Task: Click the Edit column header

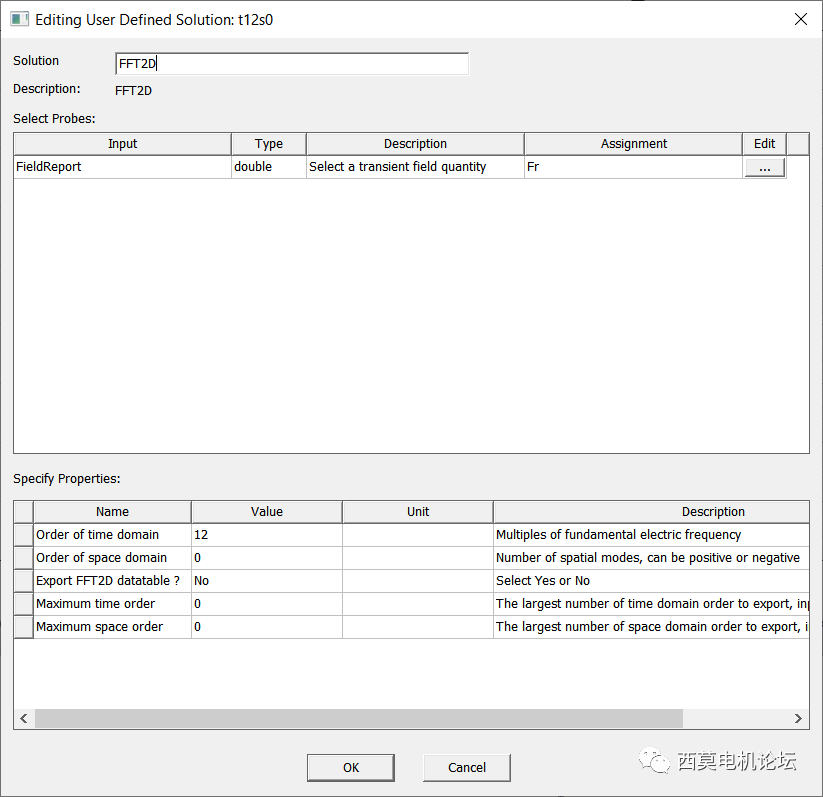Action: (x=763, y=143)
